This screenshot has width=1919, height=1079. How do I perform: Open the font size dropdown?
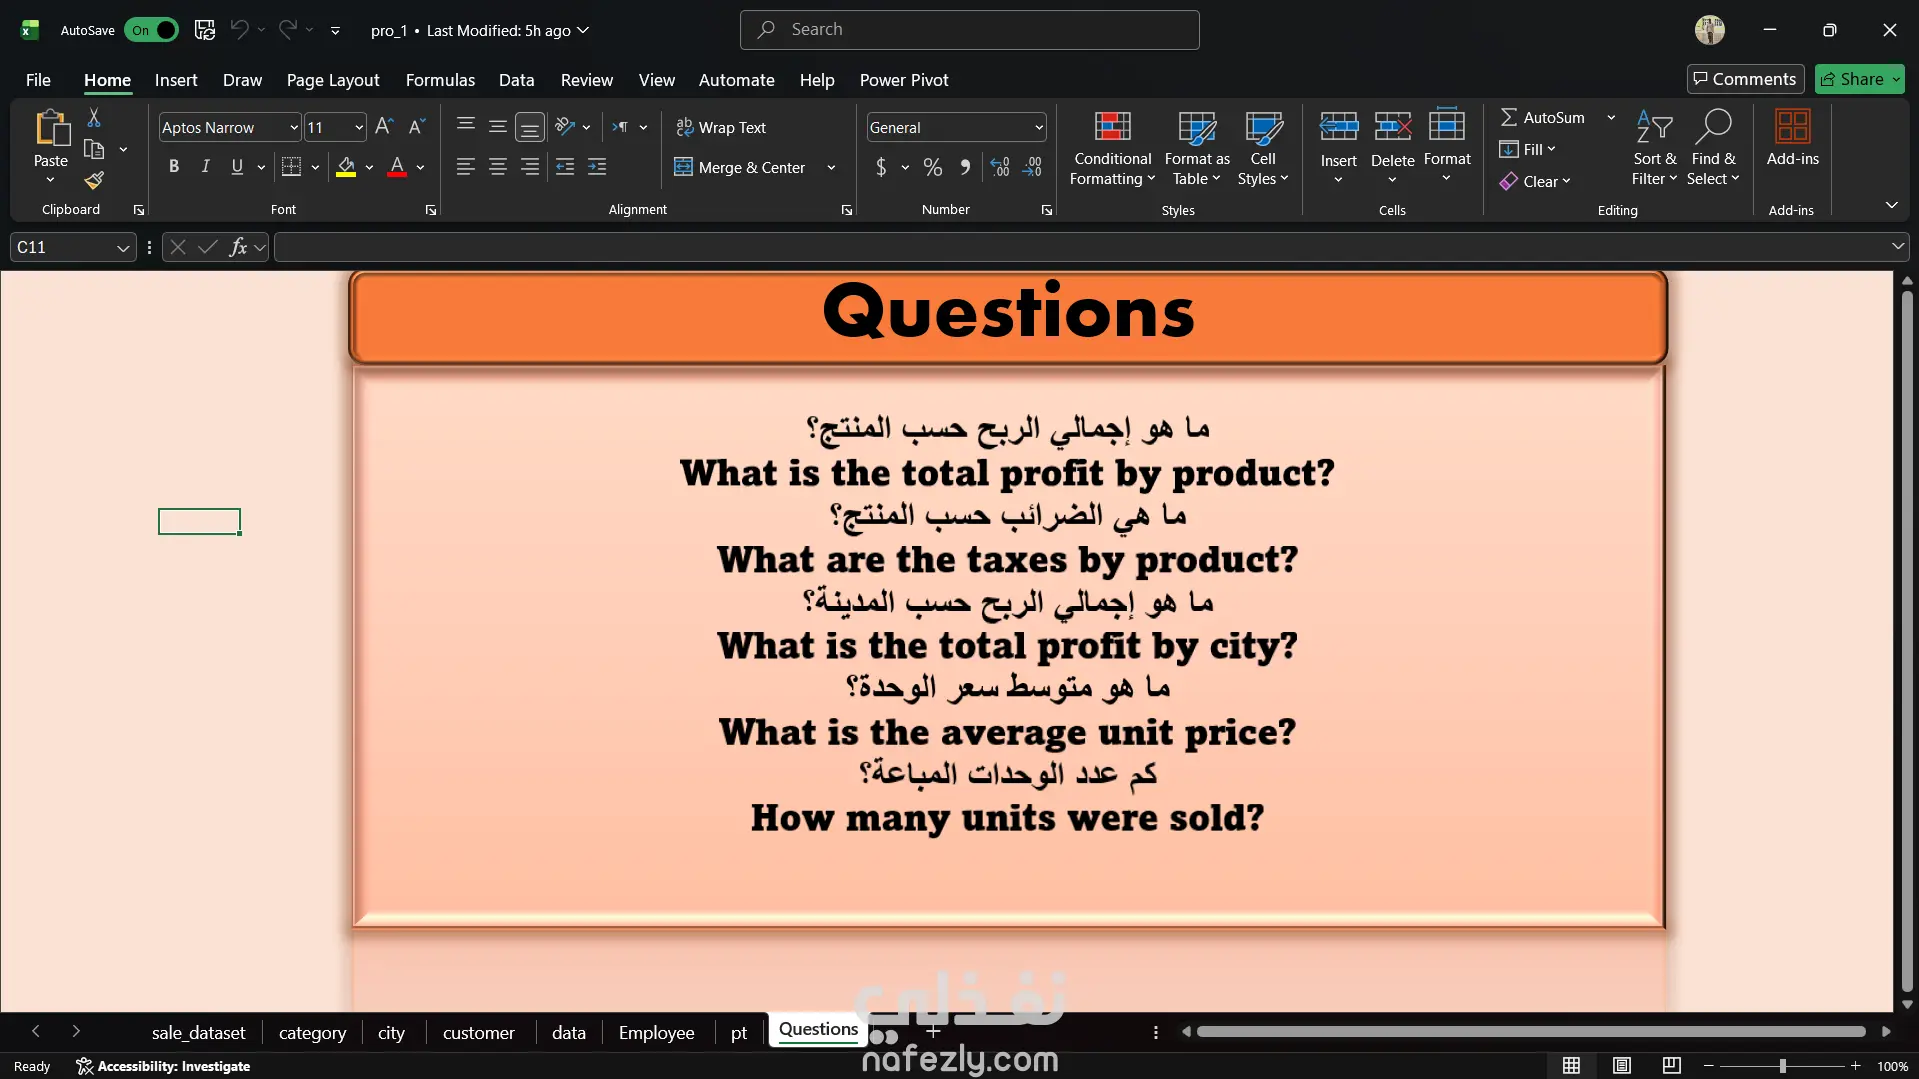point(359,128)
